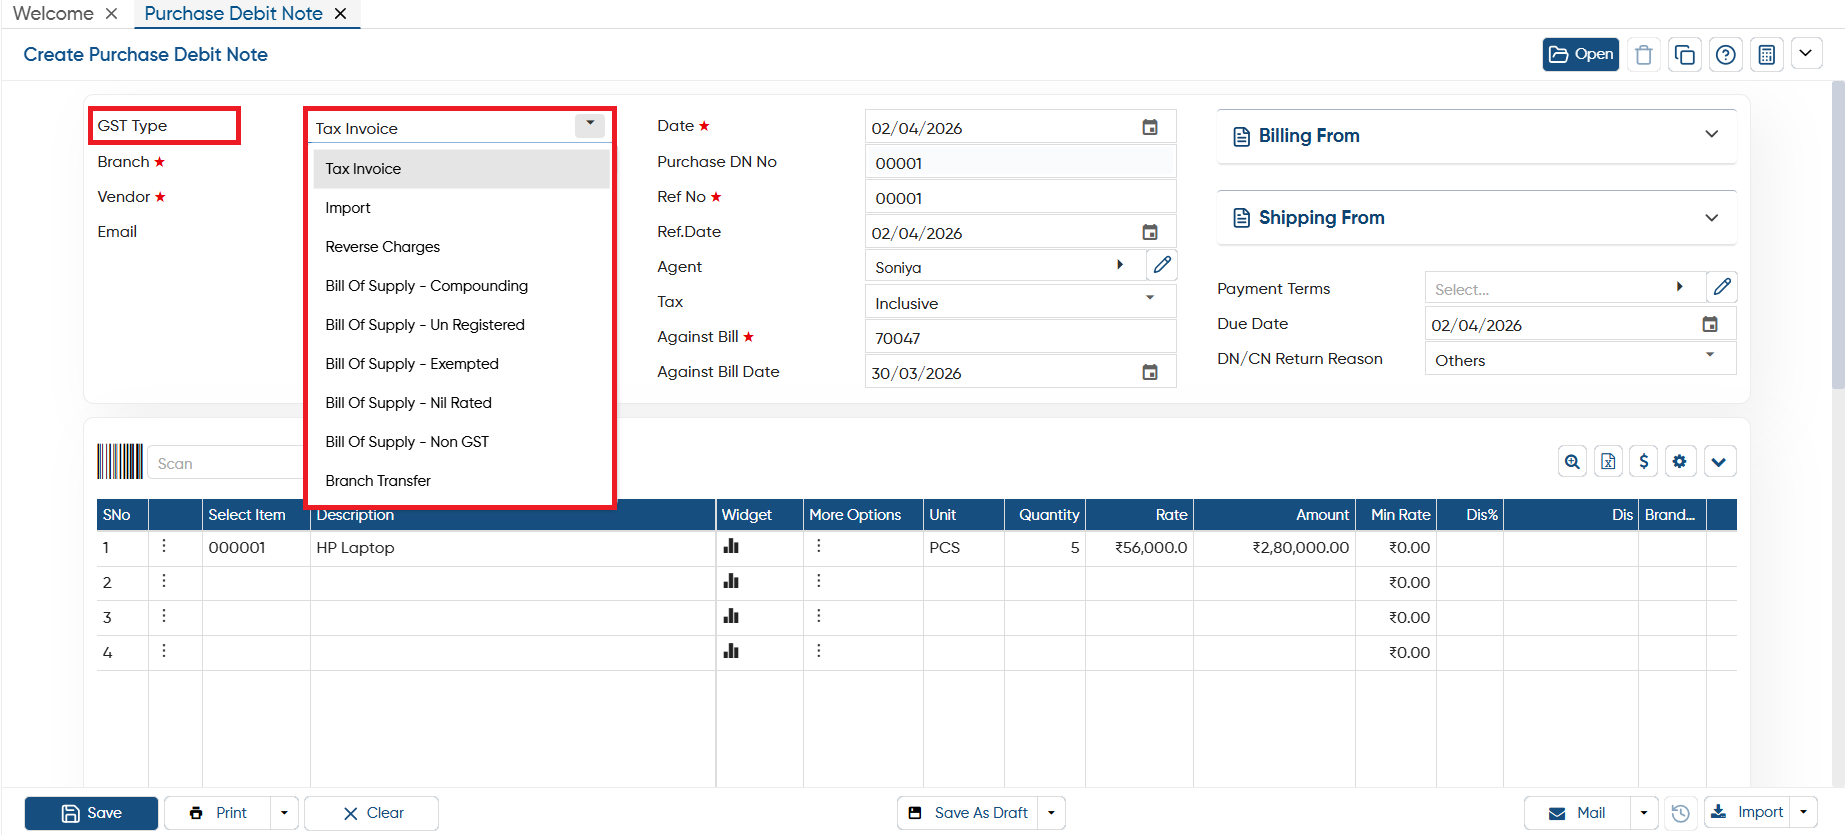The width and height of the screenshot is (1845, 835).
Task: Click the barcode scan icon
Action: [120, 462]
